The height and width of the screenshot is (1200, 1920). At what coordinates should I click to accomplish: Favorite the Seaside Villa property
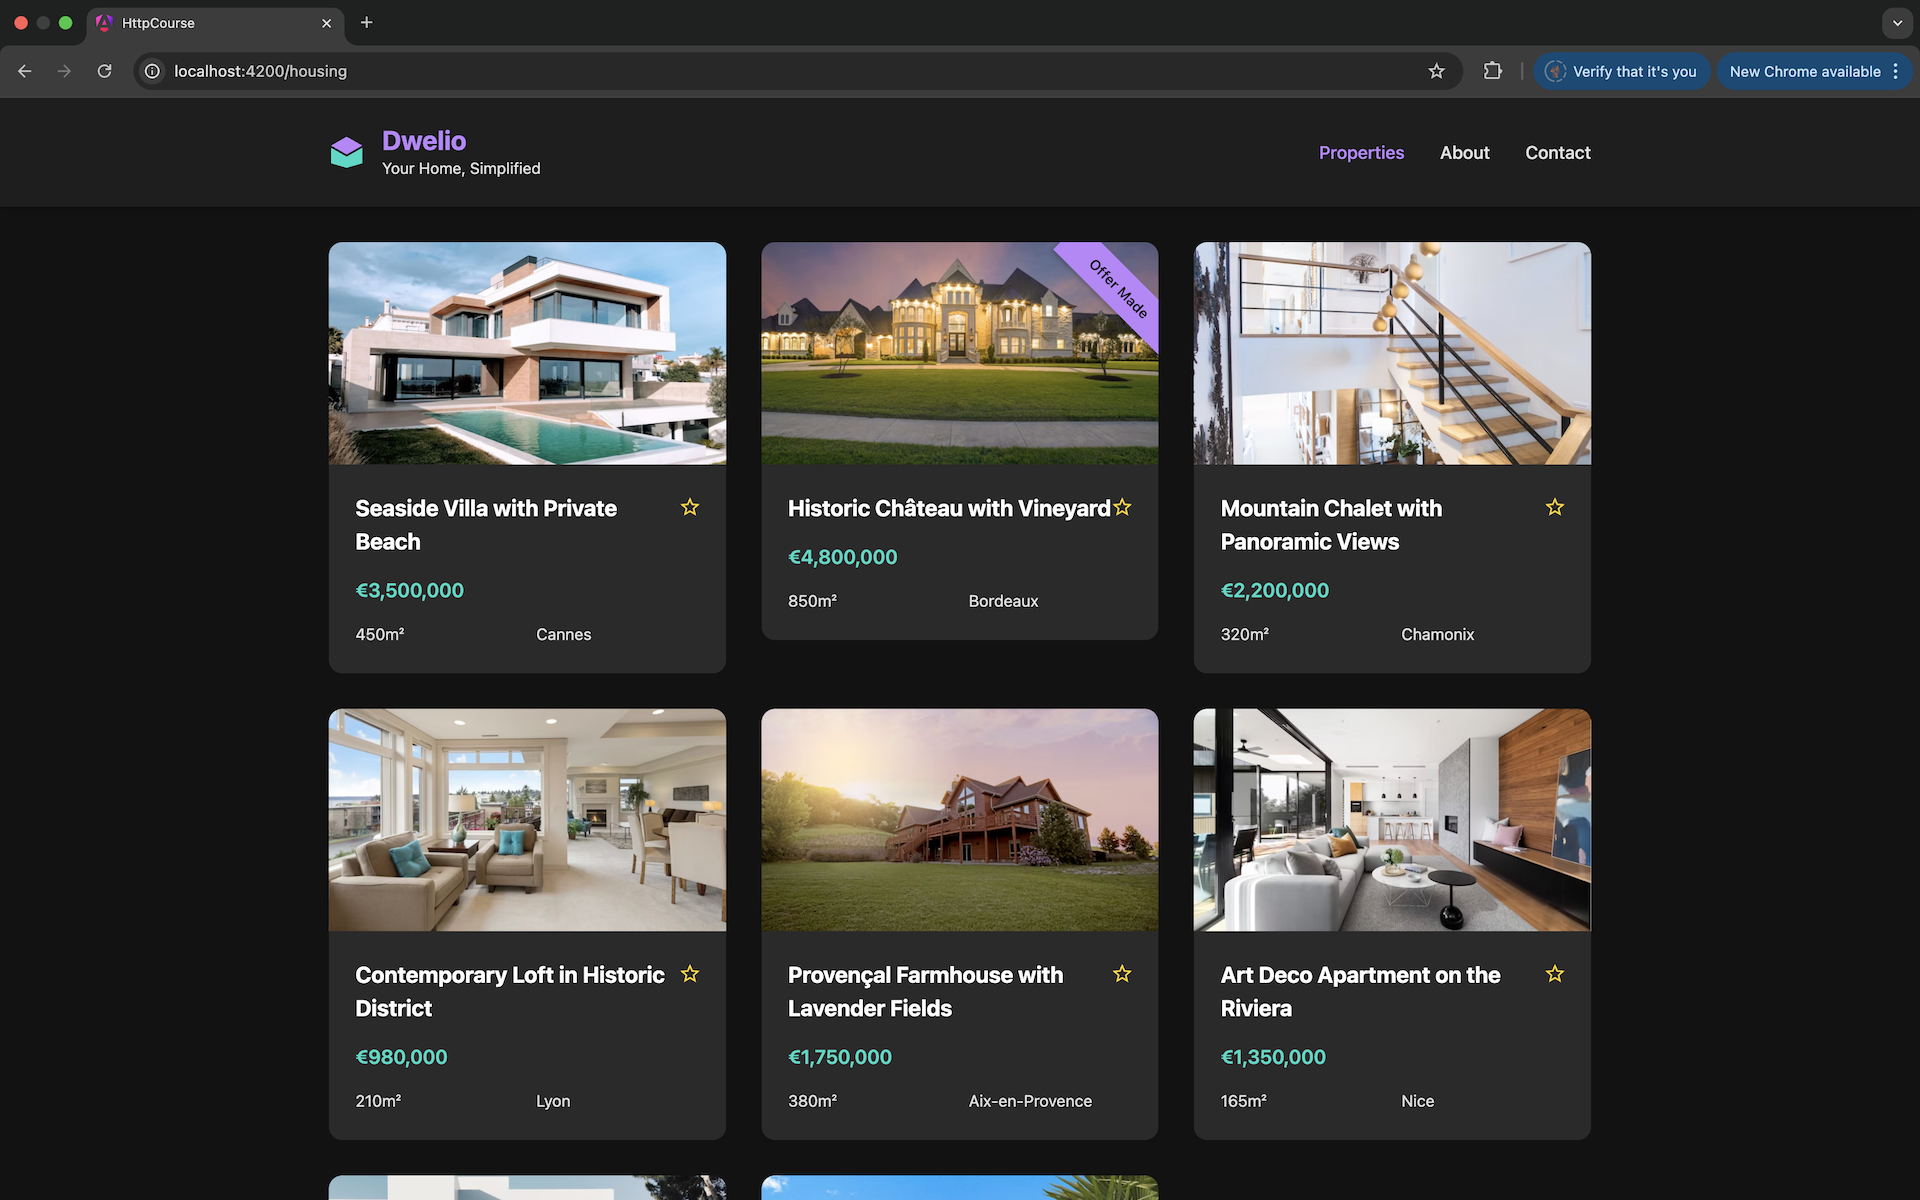[689, 507]
